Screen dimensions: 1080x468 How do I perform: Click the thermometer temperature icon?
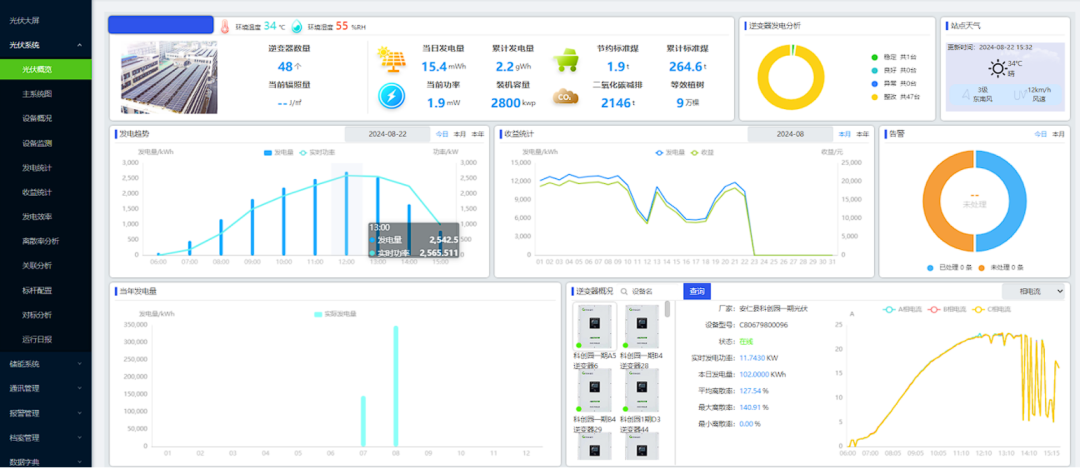[x=225, y=26]
